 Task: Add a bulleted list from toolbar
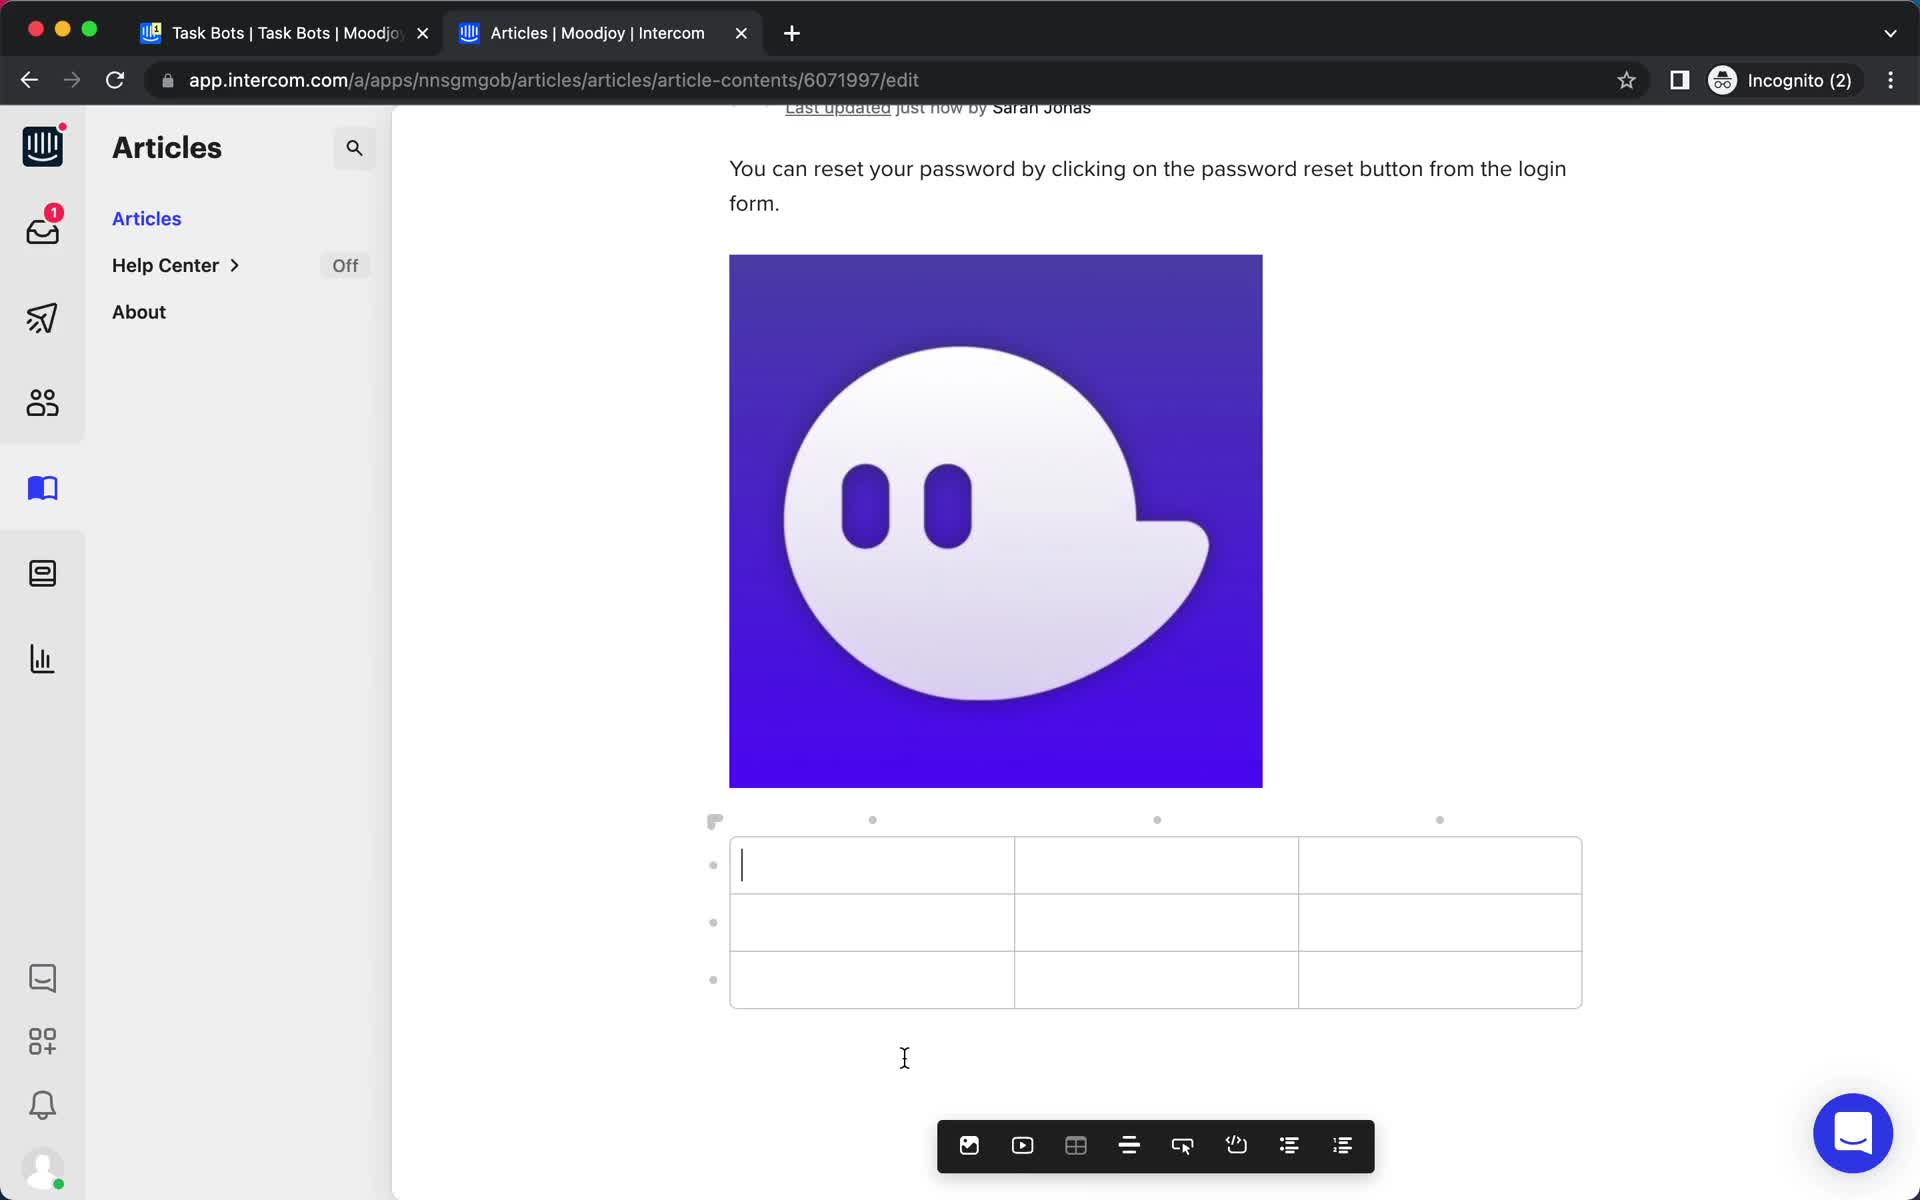1289,1146
